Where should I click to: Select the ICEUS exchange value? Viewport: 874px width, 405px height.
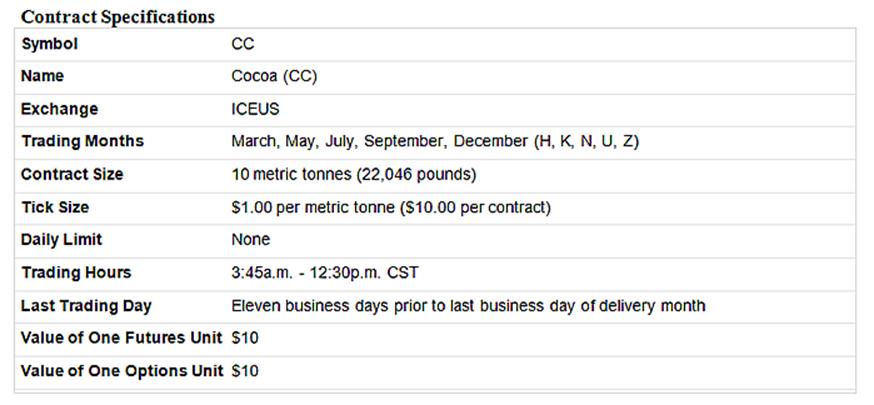point(255,109)
